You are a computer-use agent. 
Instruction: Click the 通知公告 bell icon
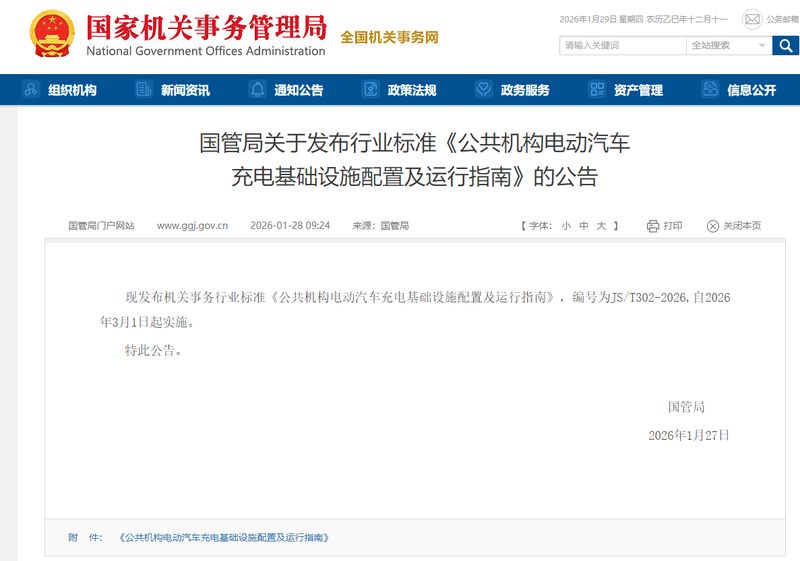[258, 89]
